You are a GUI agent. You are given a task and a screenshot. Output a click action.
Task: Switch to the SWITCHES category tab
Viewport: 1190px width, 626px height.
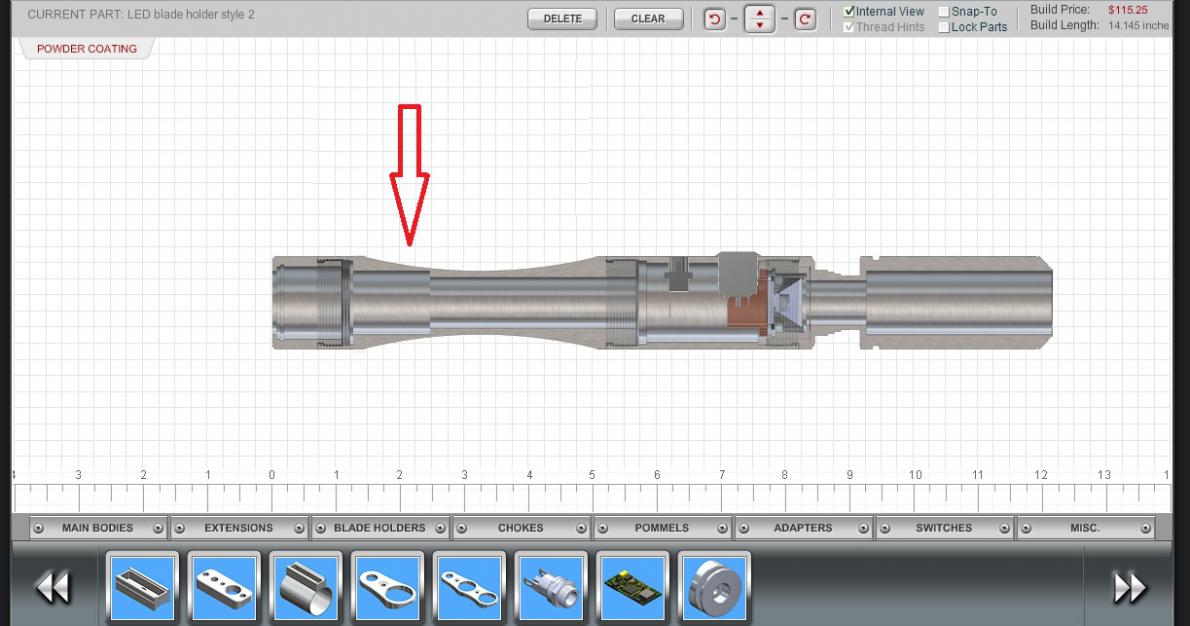pyautogui.click(x=943, y=528)
